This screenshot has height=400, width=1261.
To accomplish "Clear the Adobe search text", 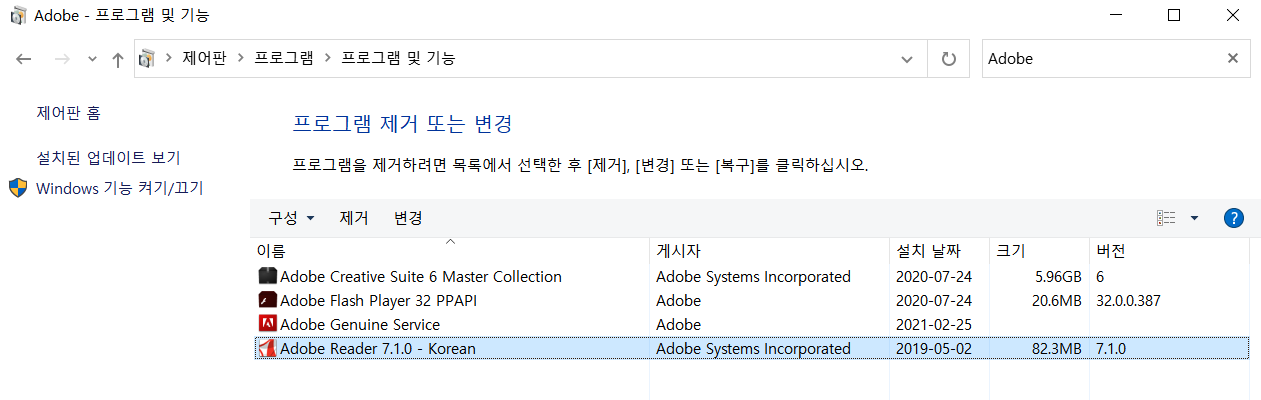I will 1233,58.
